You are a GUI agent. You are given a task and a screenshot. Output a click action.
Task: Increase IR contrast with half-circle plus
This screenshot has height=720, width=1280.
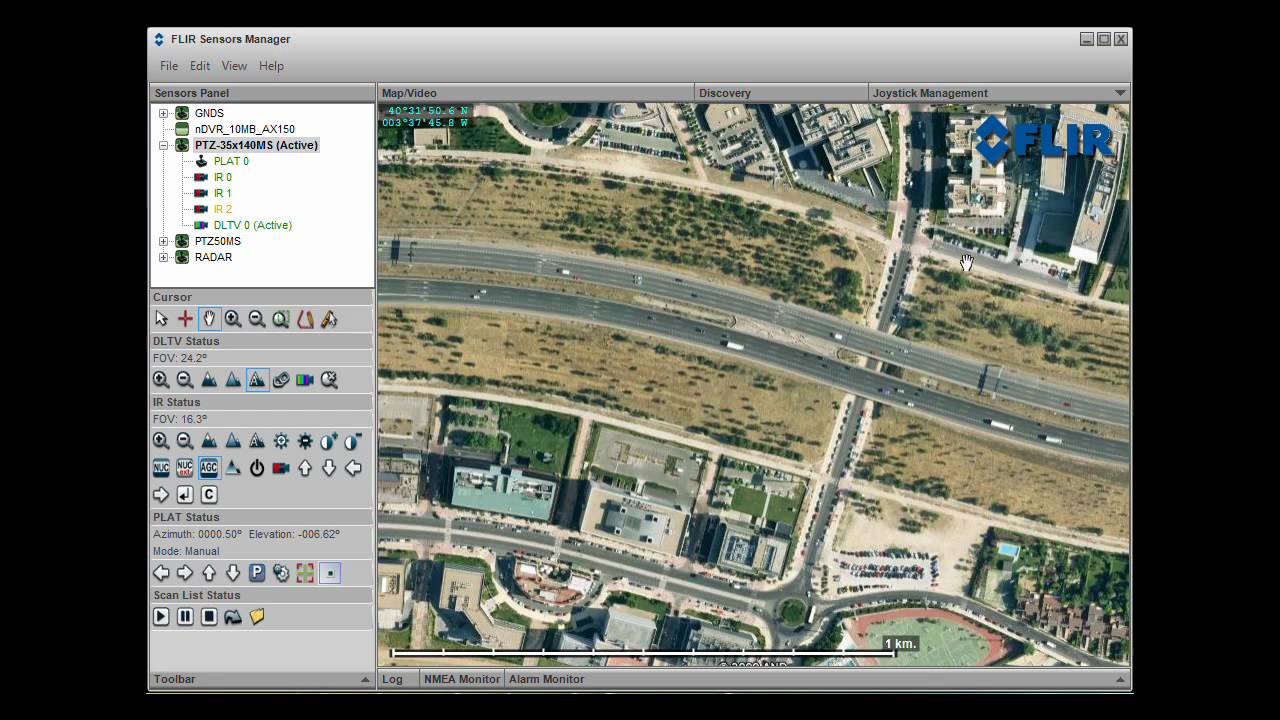(x=329, y=441)
